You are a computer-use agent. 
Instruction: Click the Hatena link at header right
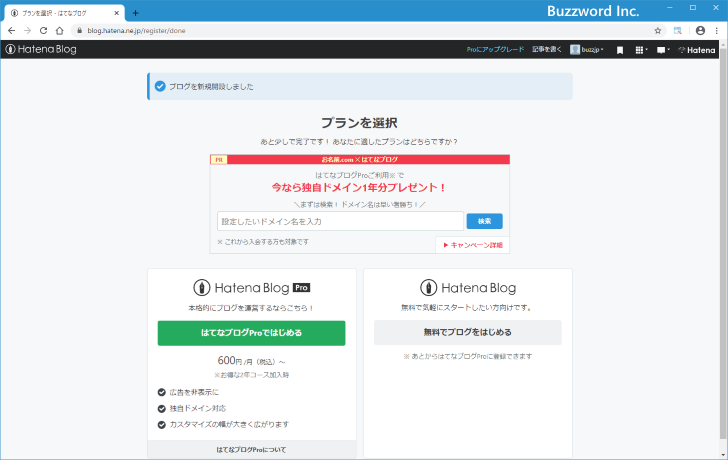[696, 50]
